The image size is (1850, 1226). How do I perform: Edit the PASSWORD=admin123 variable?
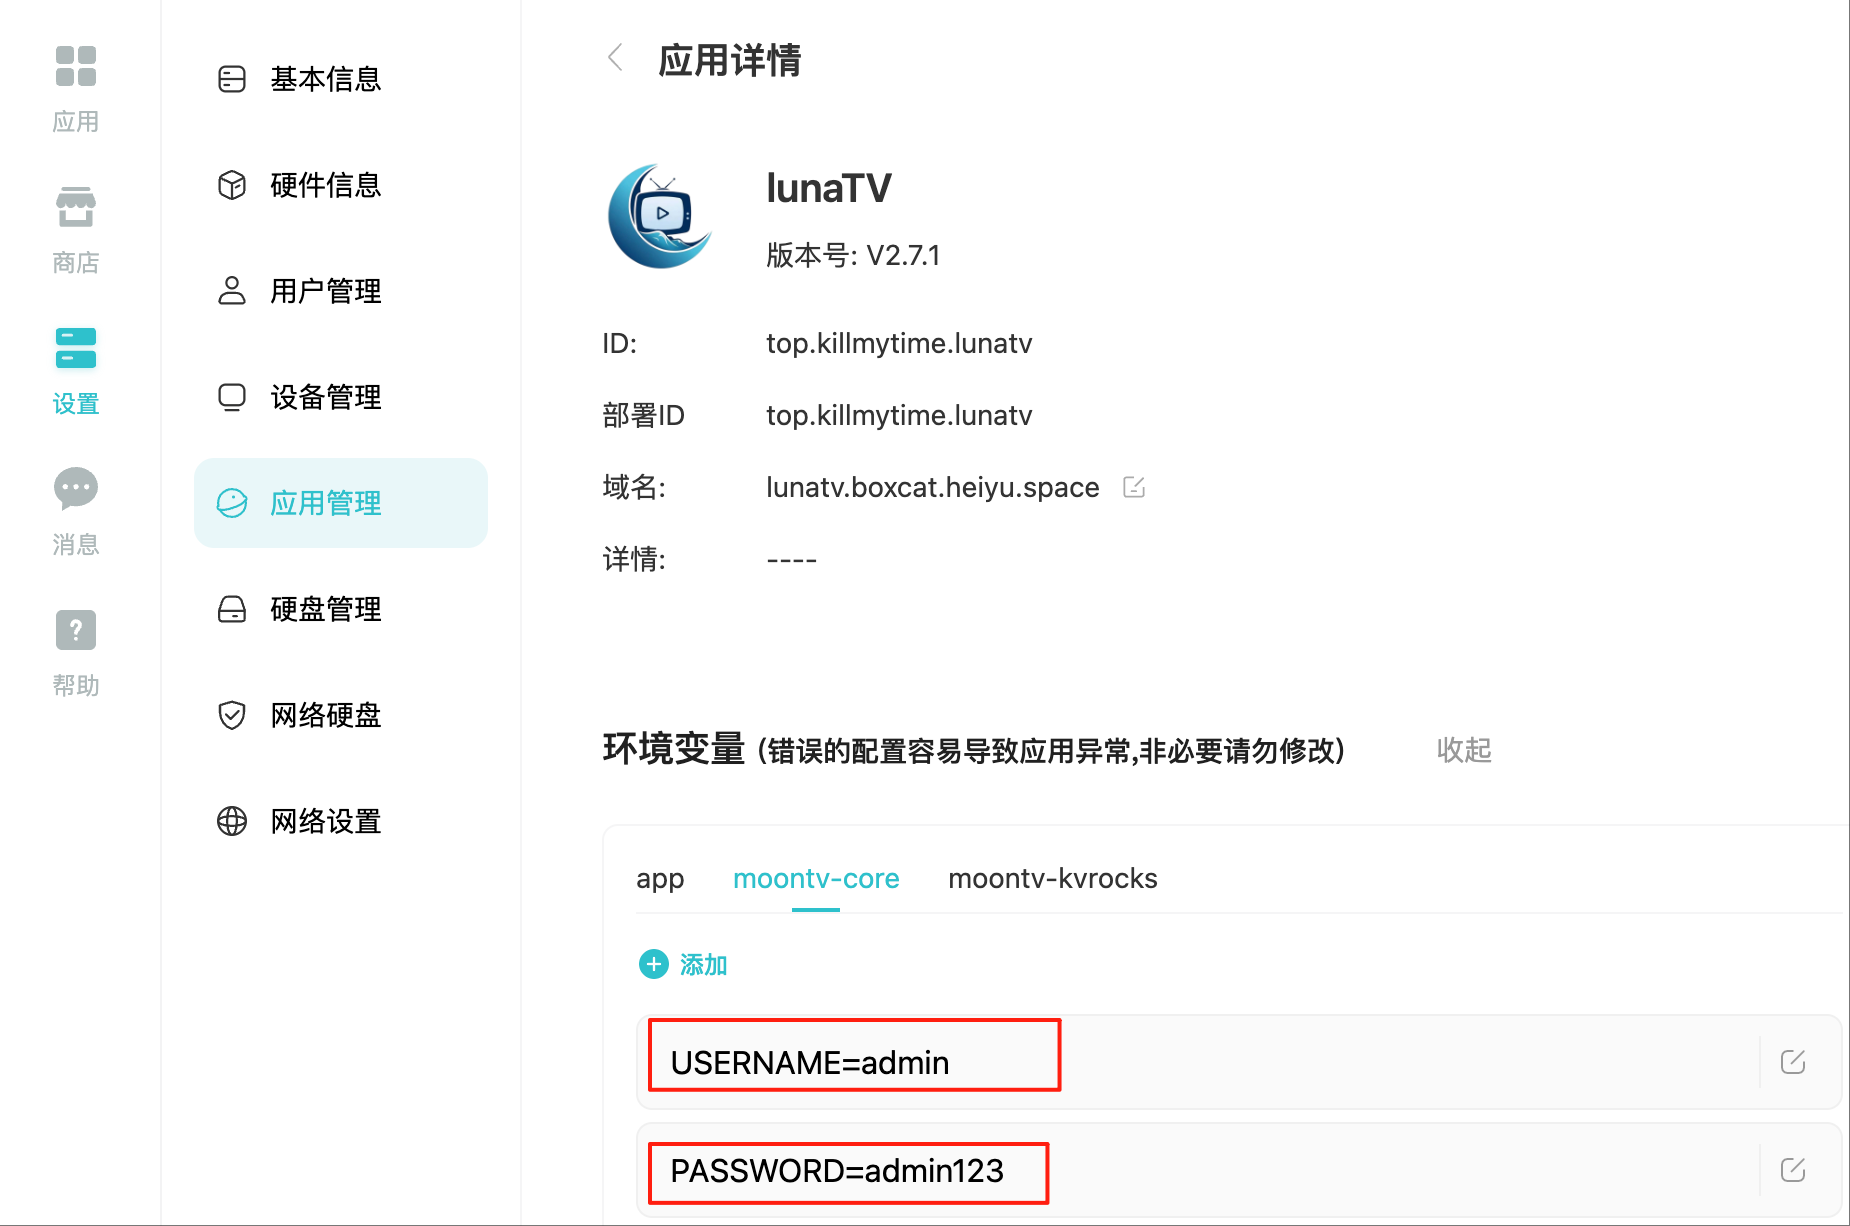click(1793, 1170)
